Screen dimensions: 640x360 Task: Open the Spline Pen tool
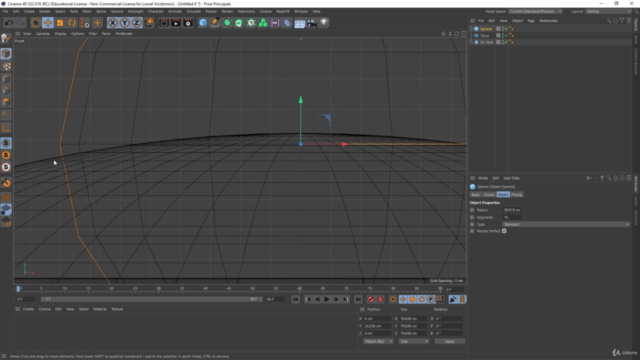point(215,23)
